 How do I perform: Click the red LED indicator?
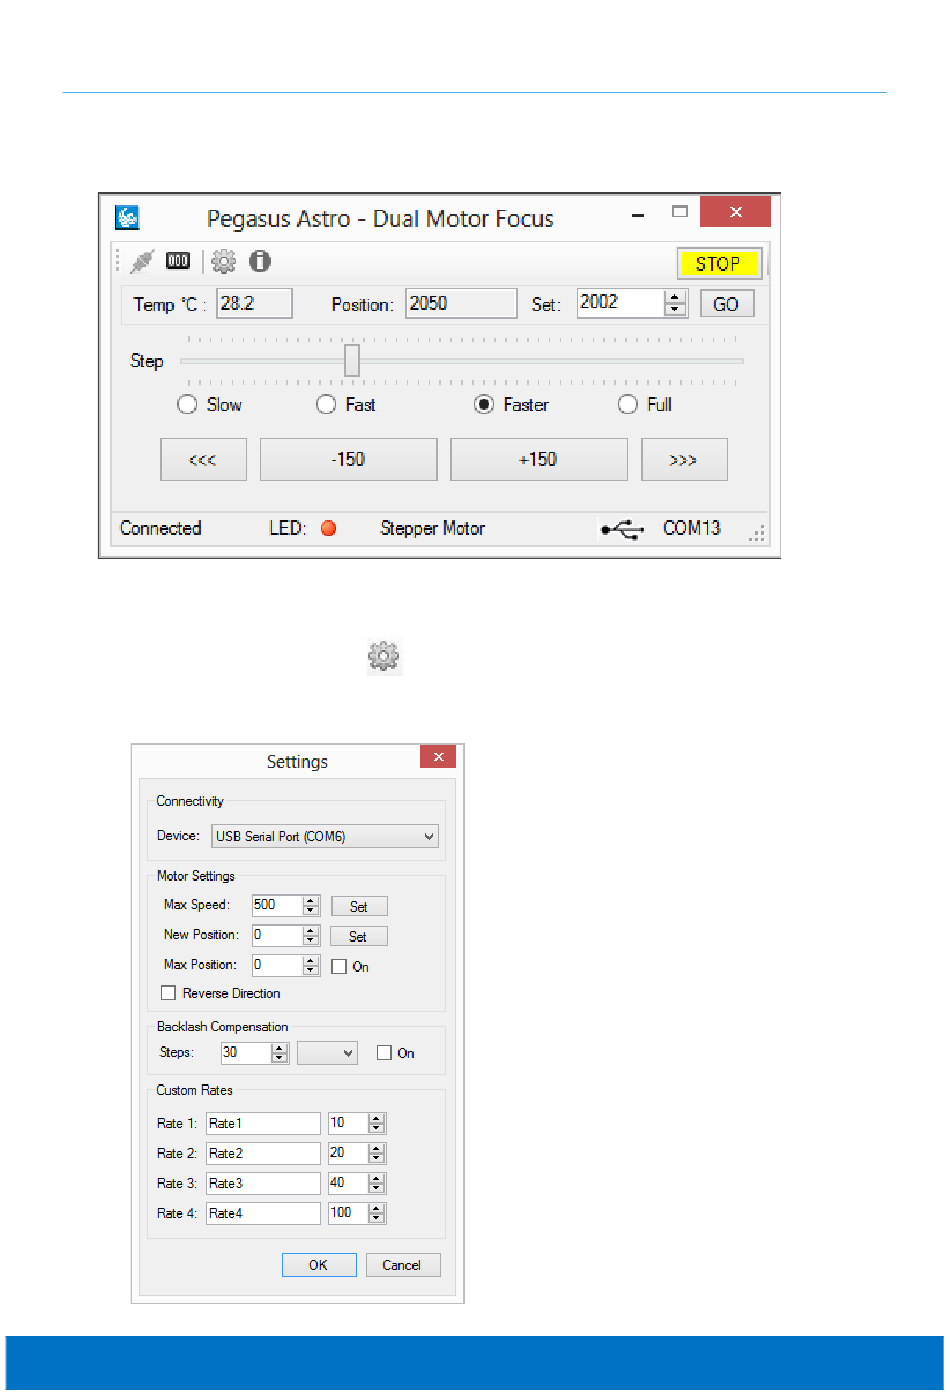click(x=328, y=529)
